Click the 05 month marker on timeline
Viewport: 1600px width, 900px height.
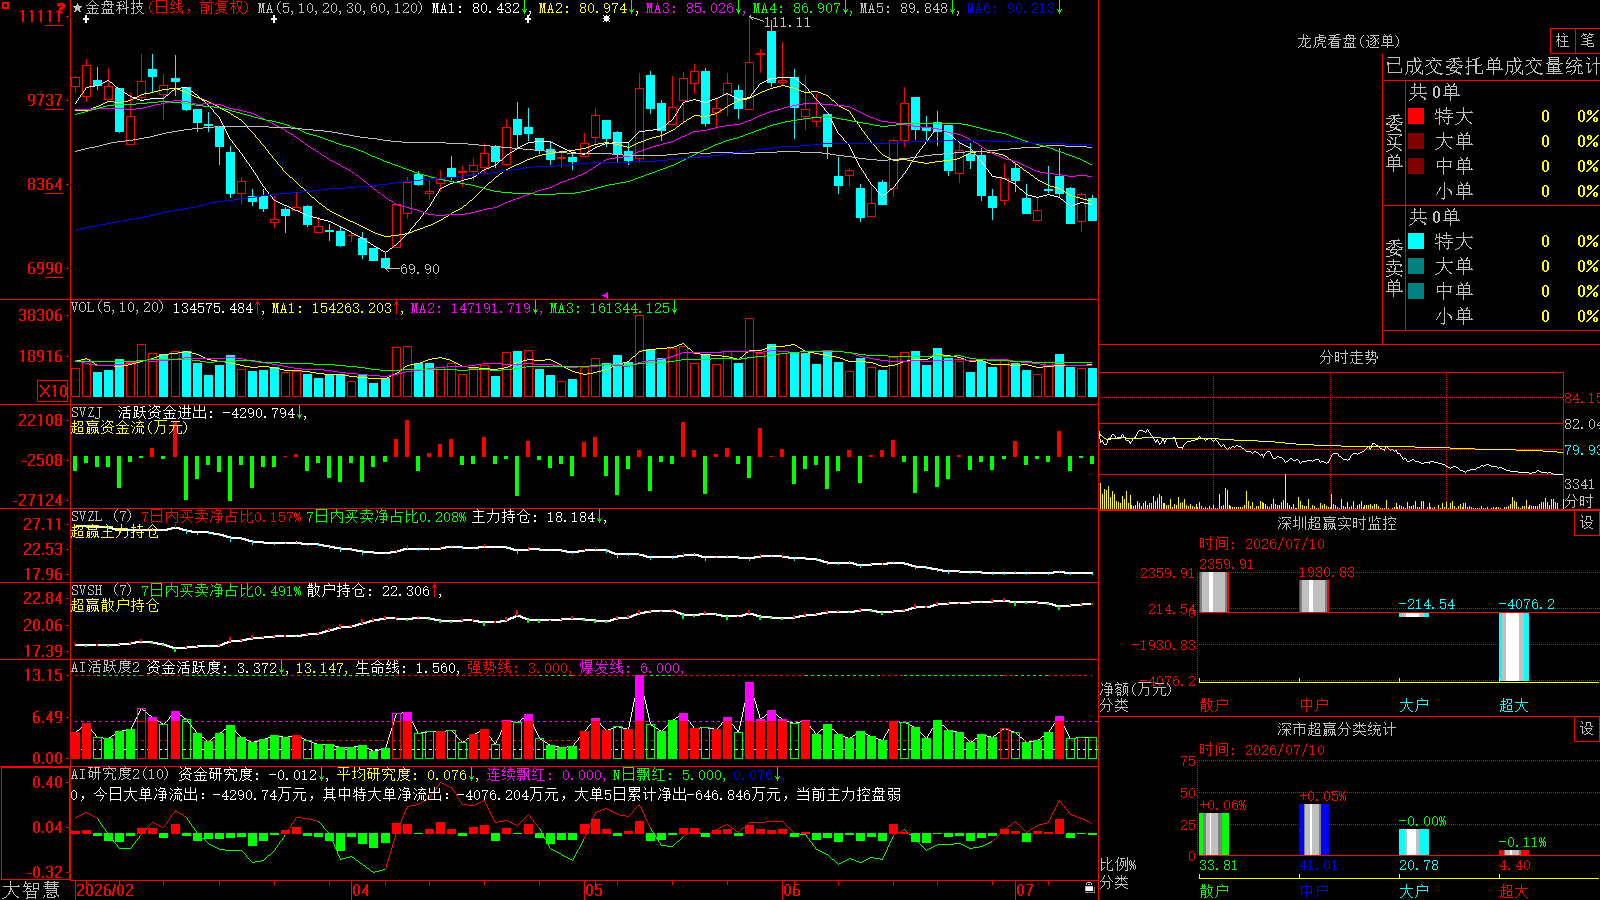594,890
